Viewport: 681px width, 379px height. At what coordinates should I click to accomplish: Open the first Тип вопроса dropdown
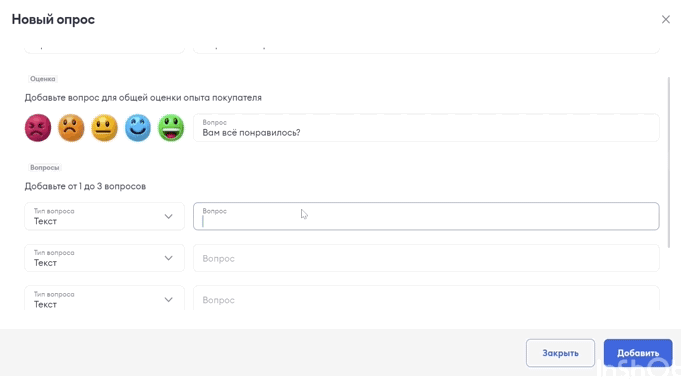point(104,216)
